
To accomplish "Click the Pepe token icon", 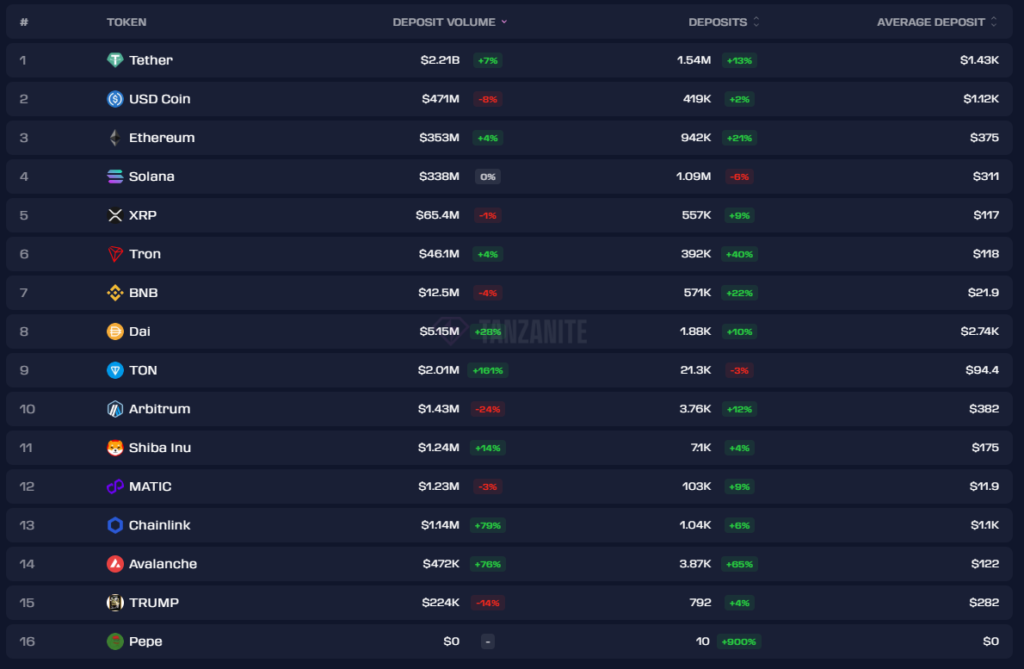I will pyautogui.click(x=115, y=641).
